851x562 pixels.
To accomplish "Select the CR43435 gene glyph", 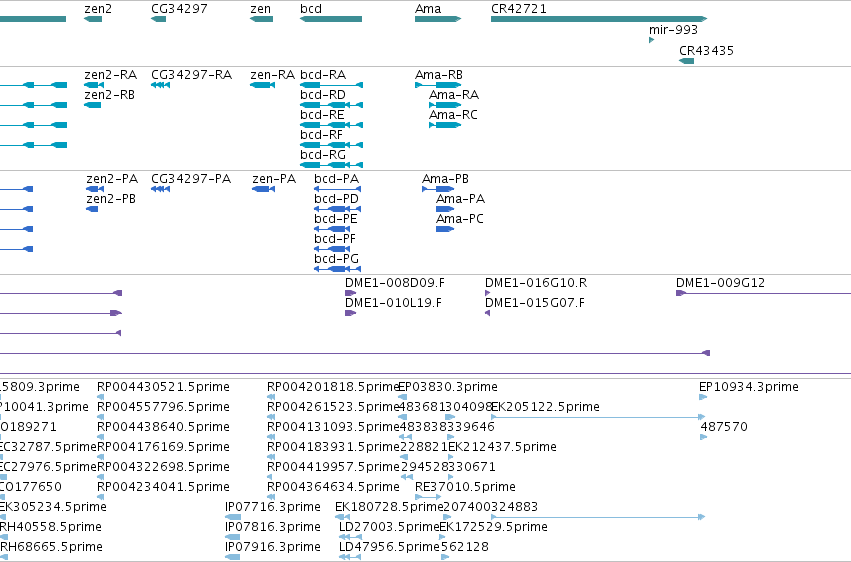I will pyautogui.click(x=687, y=61).
